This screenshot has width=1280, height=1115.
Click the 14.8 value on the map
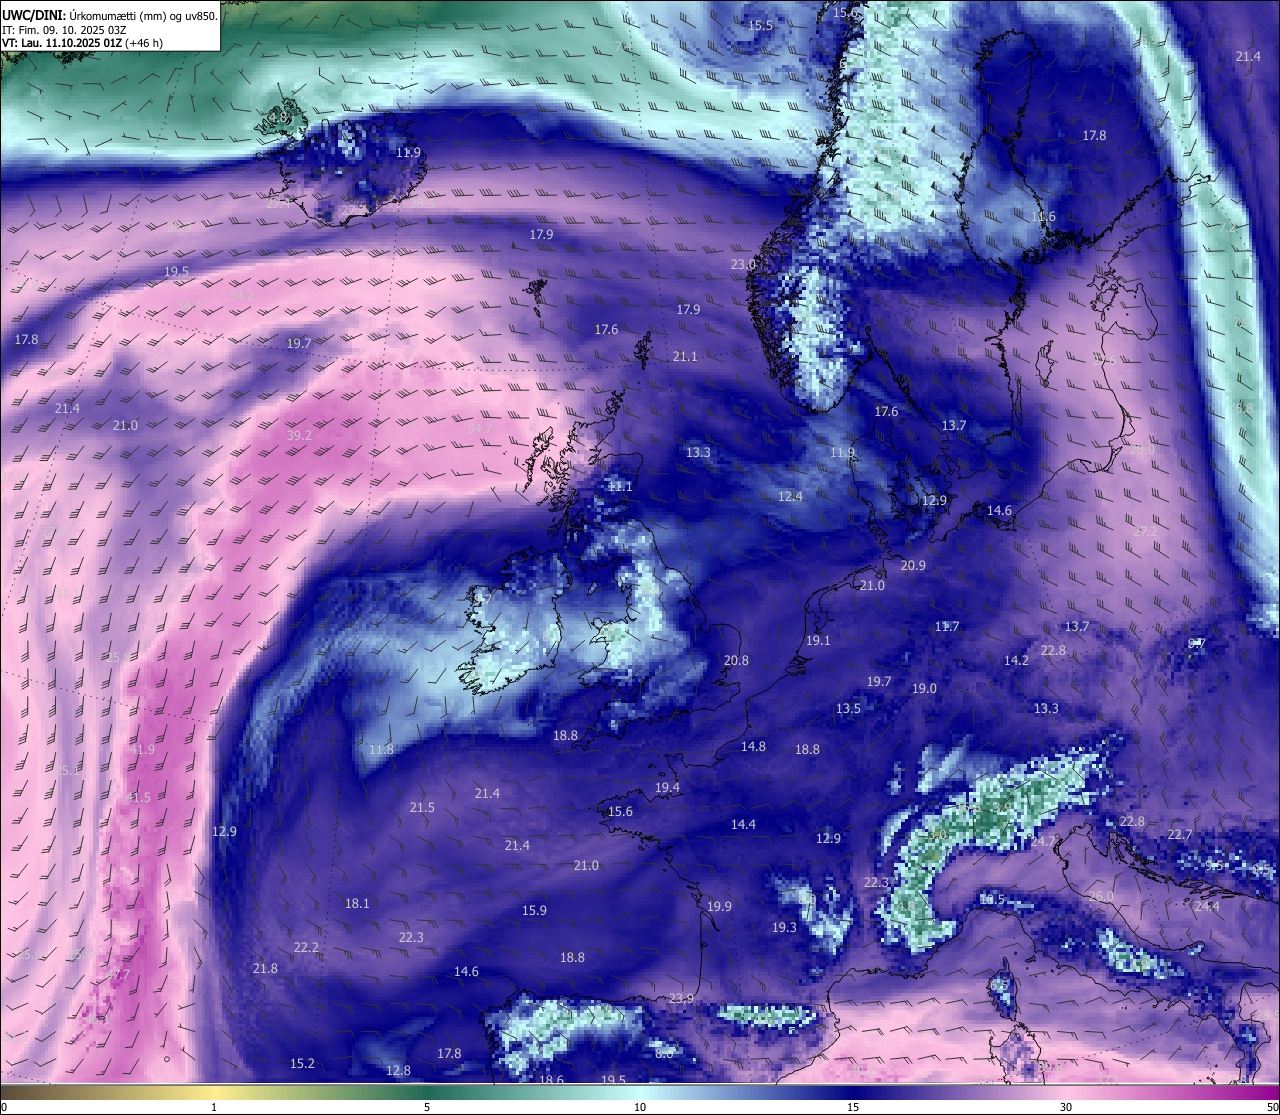(x=753, y=746)
